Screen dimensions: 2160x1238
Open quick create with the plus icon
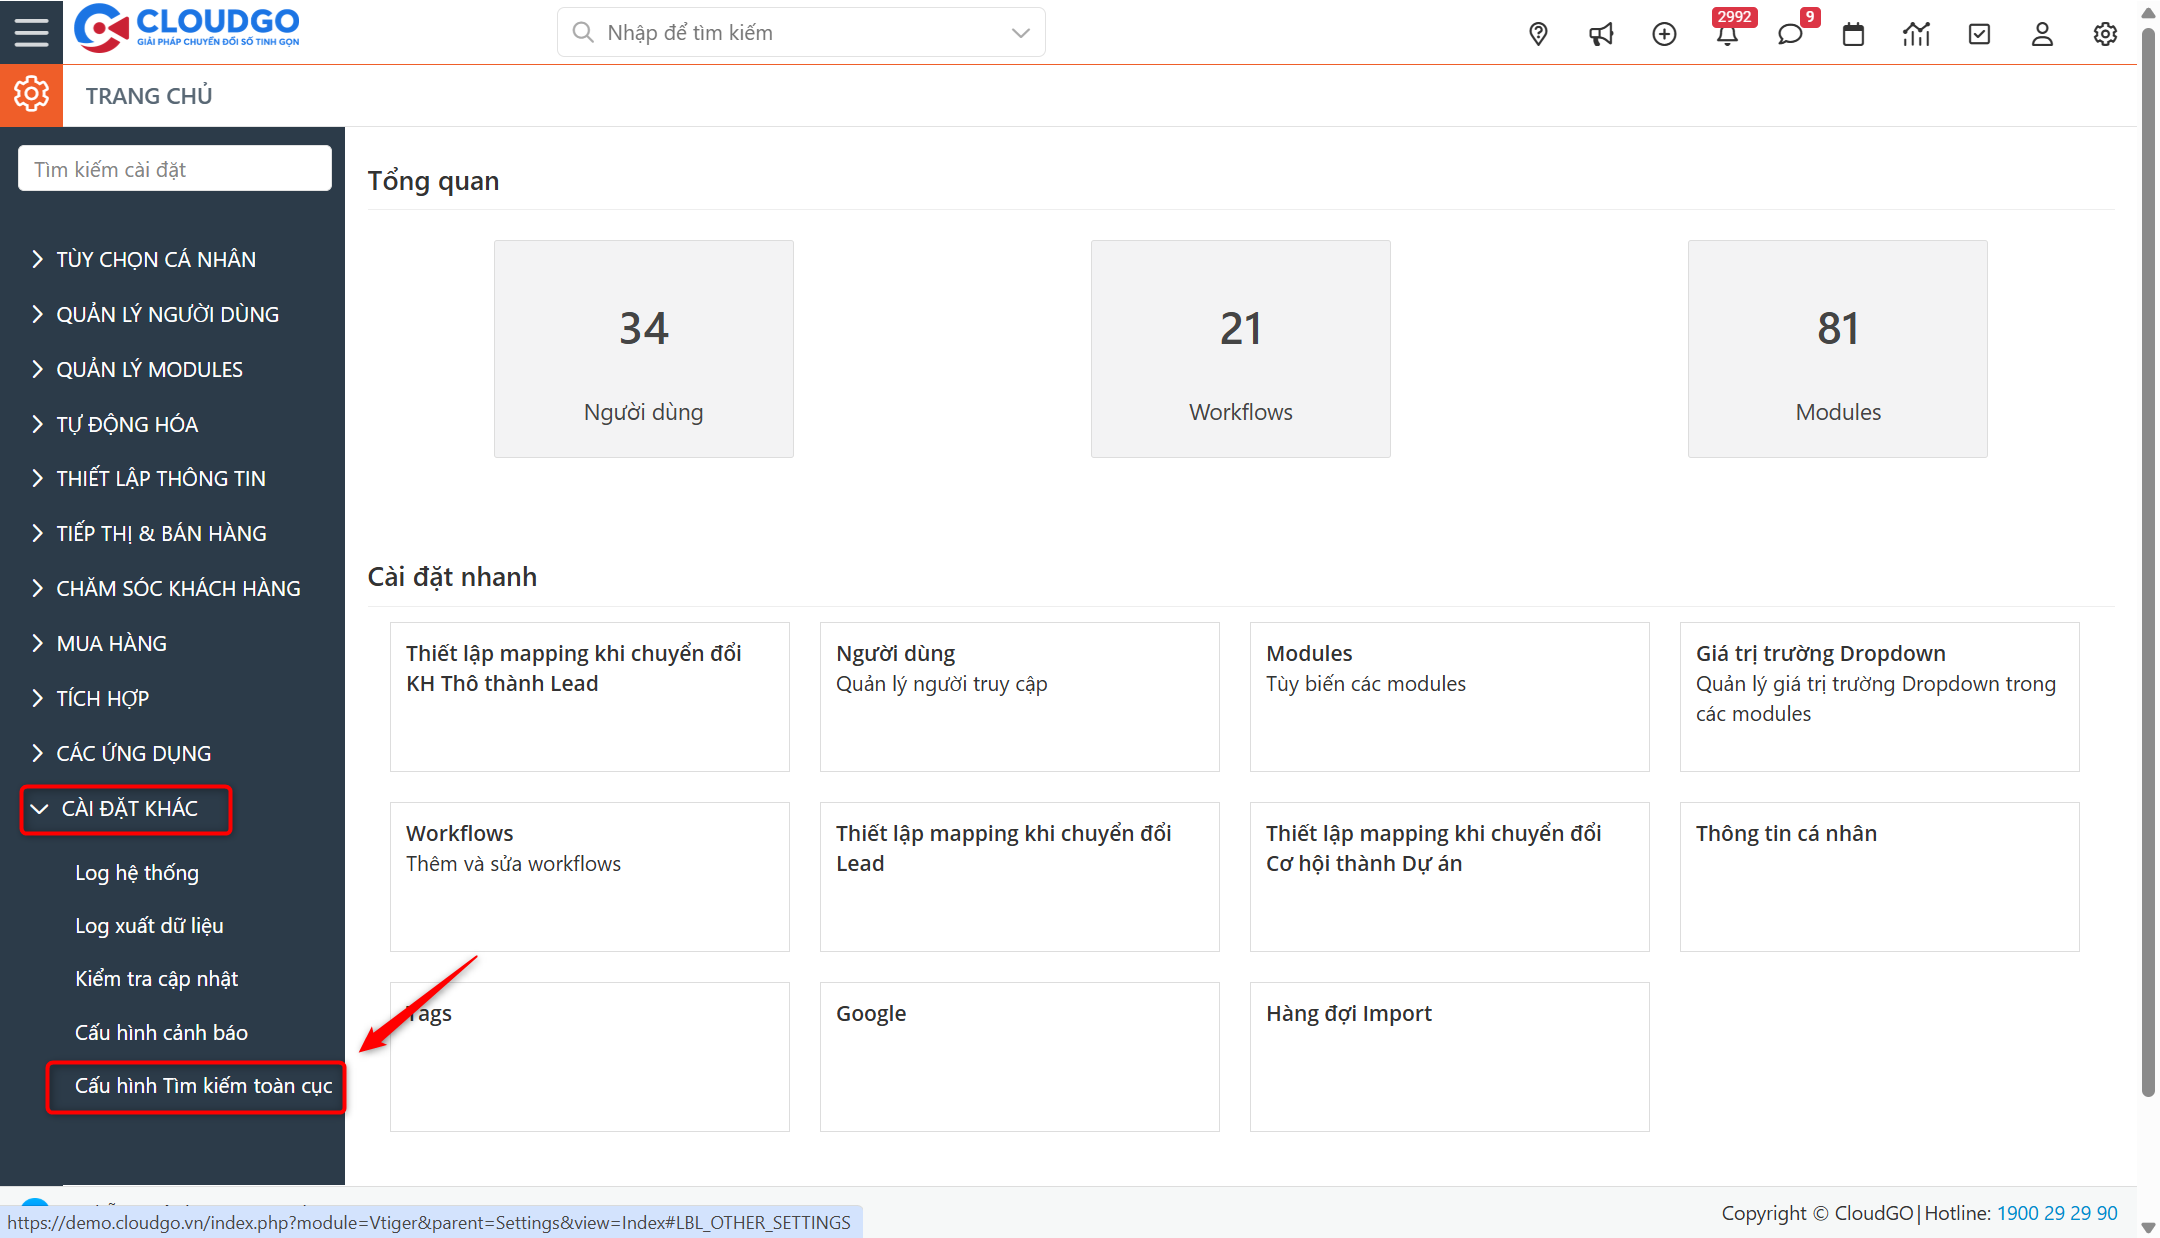click(x=1664, y=33)
